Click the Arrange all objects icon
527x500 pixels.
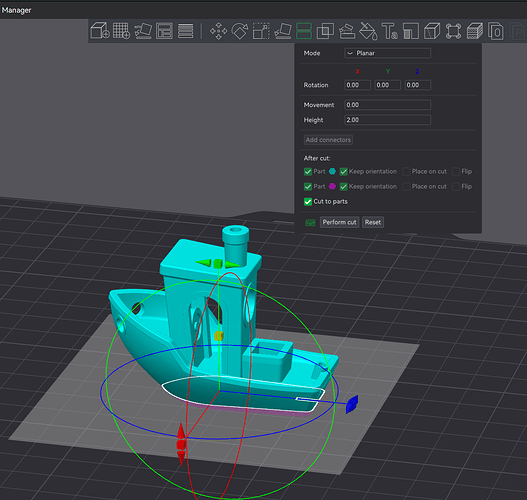click(x=164, y=31)
